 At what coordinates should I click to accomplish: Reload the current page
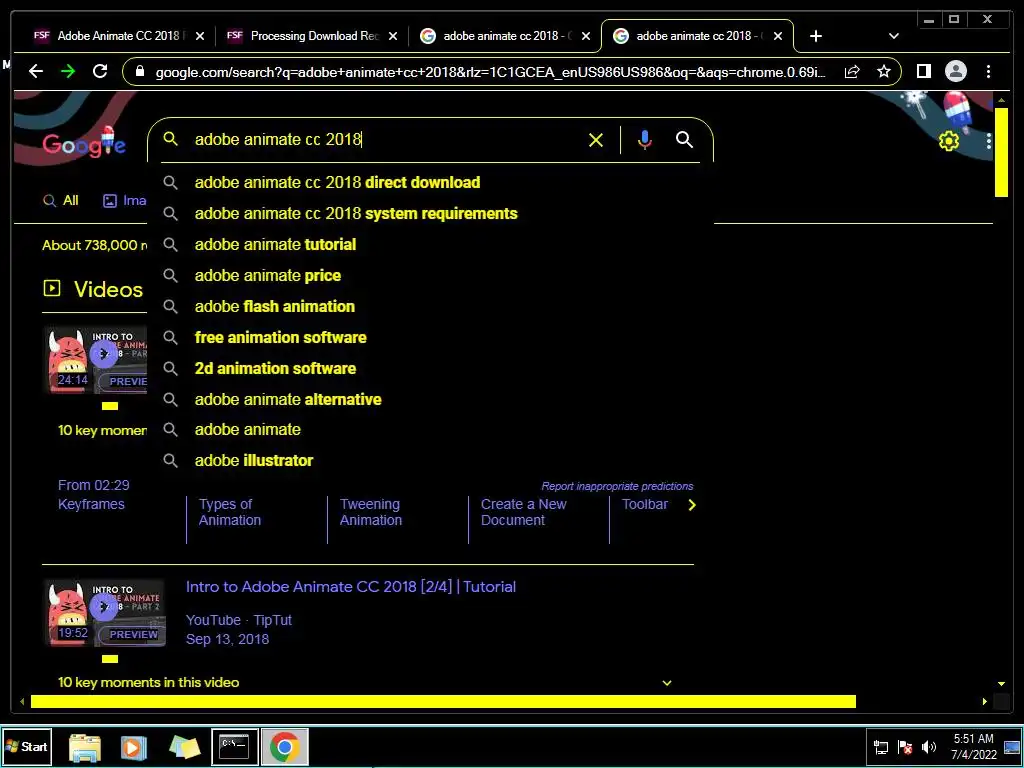tap(100, 71)
